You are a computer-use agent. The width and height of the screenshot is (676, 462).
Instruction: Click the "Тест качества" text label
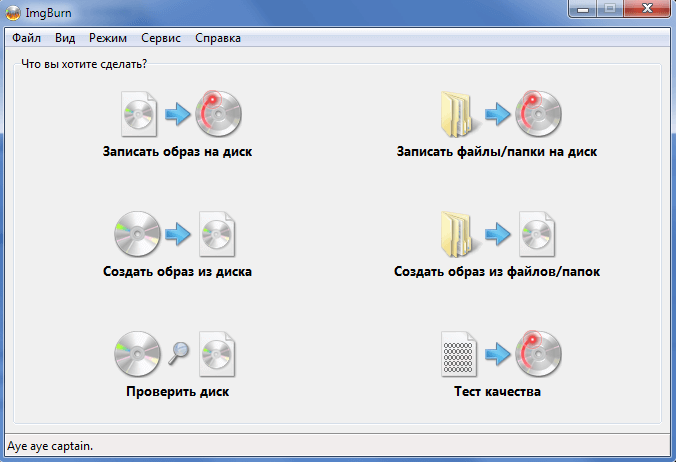[497, 392]
